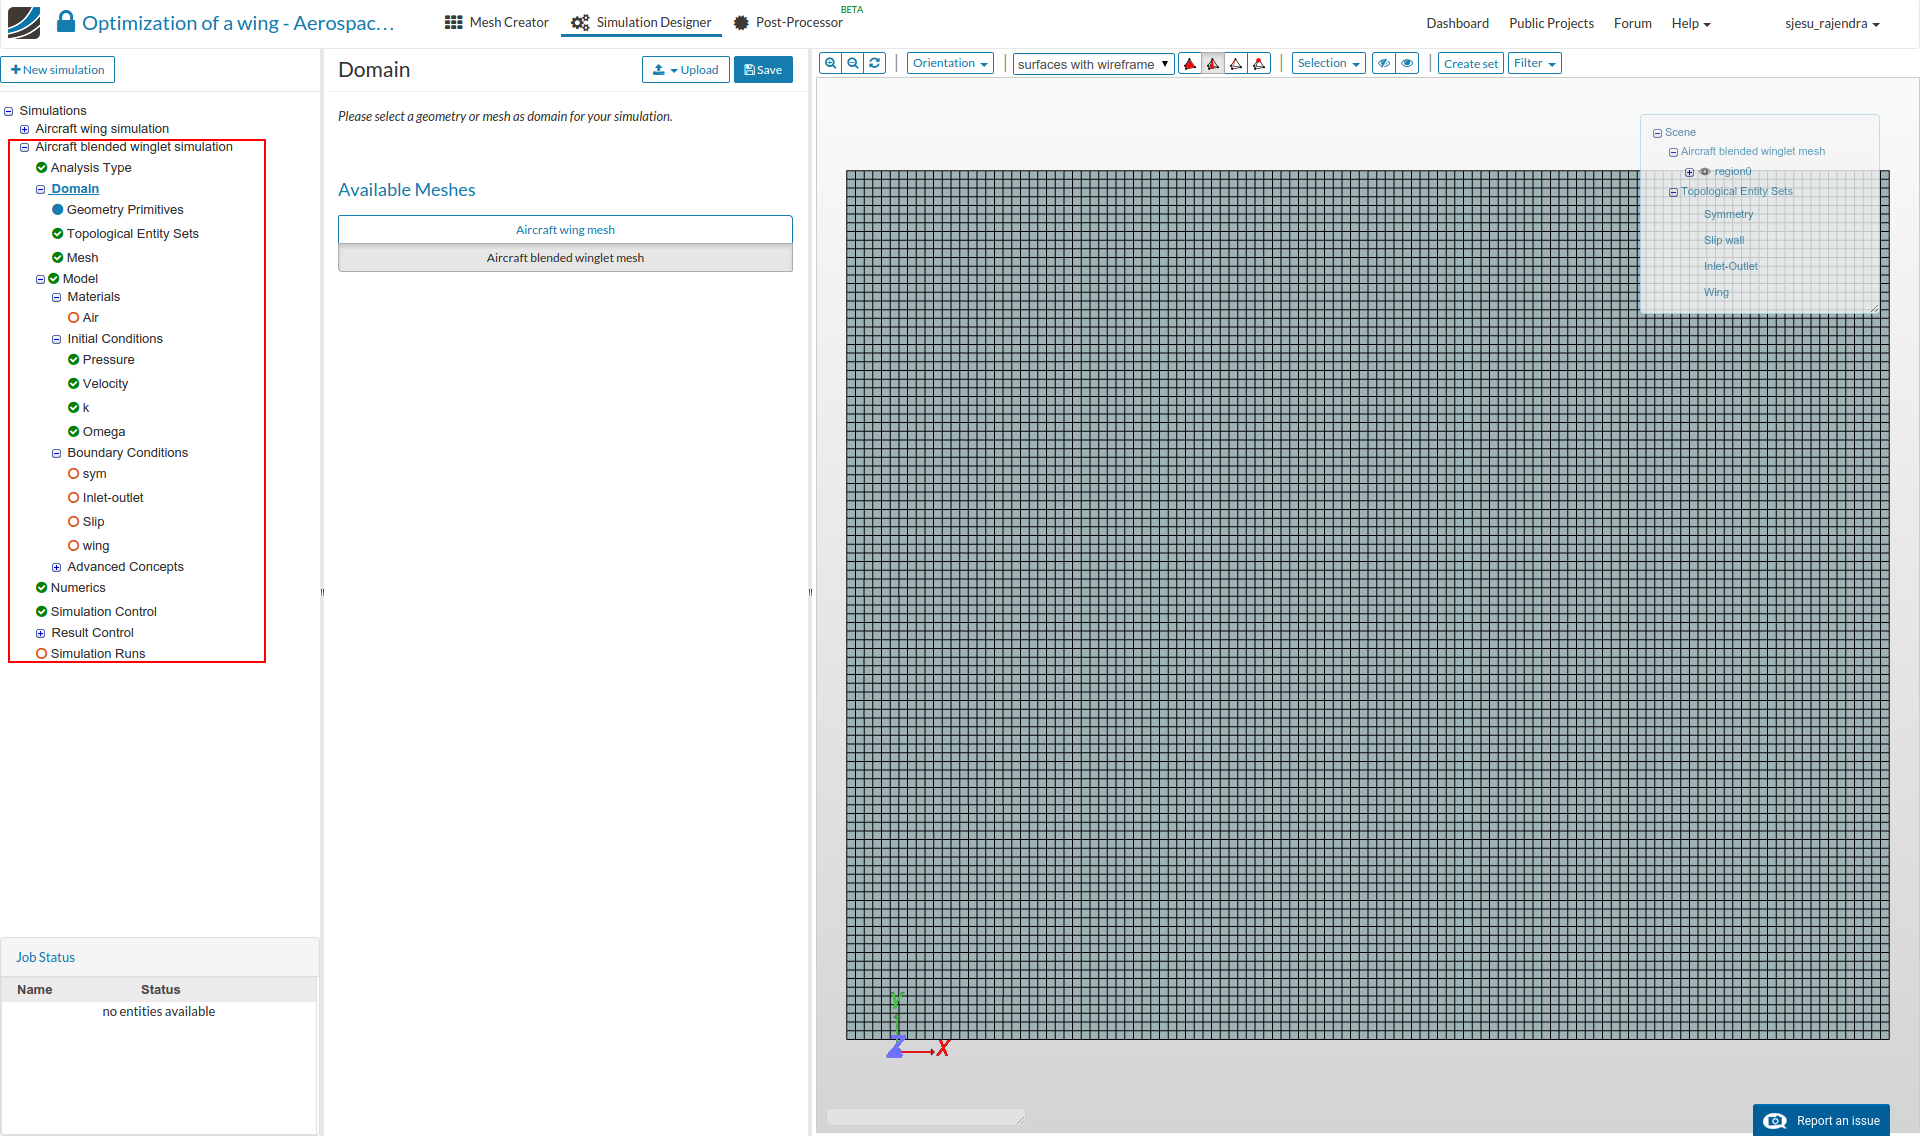Click the zoom in viewer icon
The image size is (1920, 1136).
[830, 63]
